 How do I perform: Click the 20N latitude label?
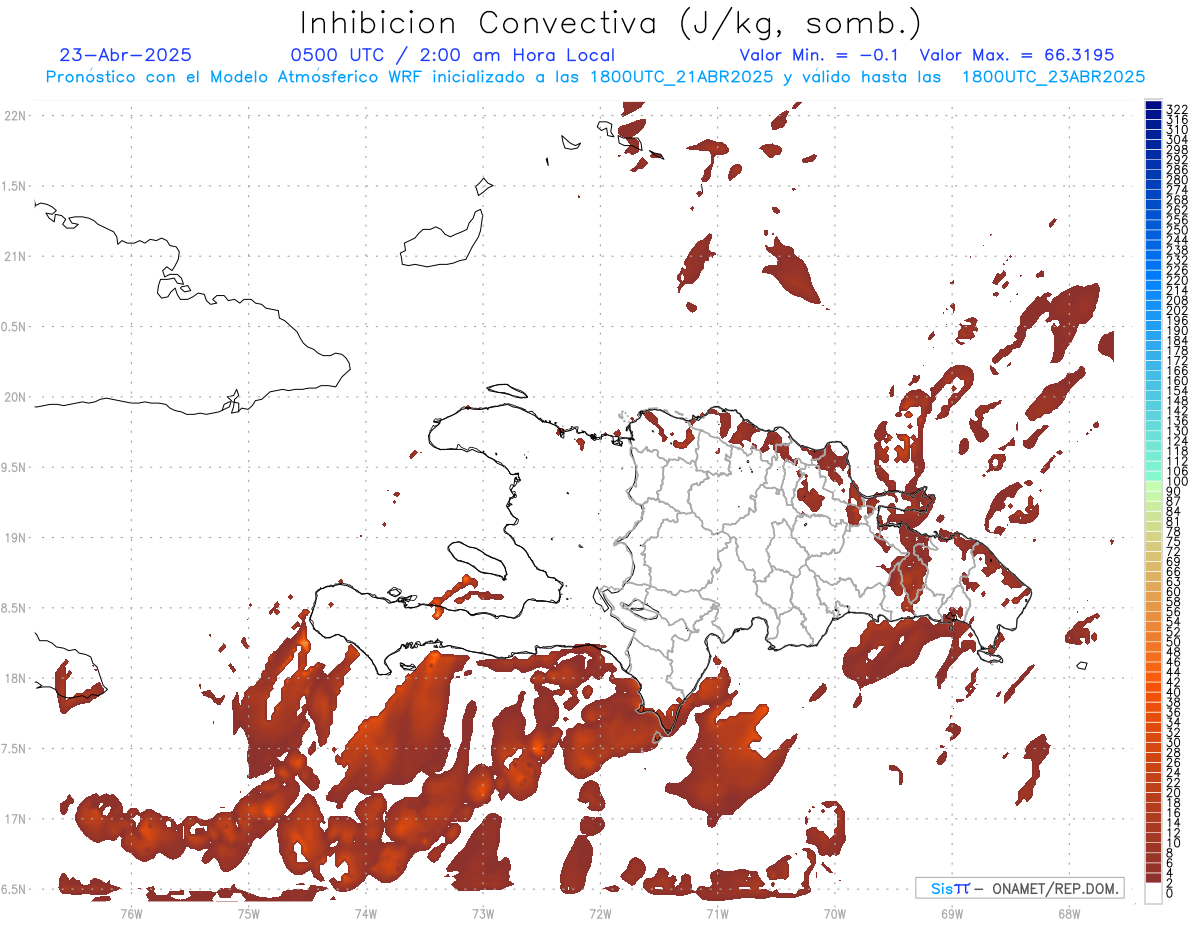click(x=15, y=397)
